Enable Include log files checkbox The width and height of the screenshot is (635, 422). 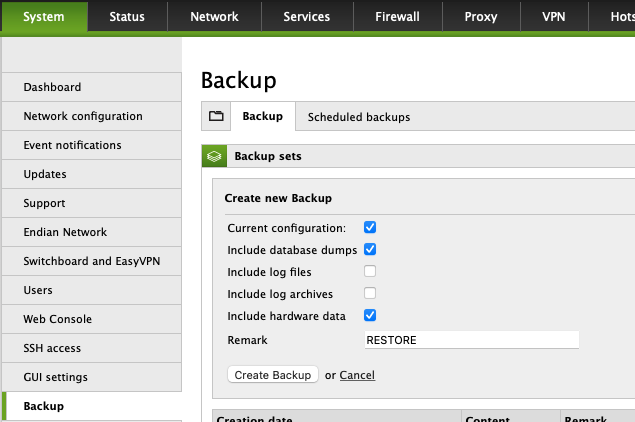click(370, 271)
